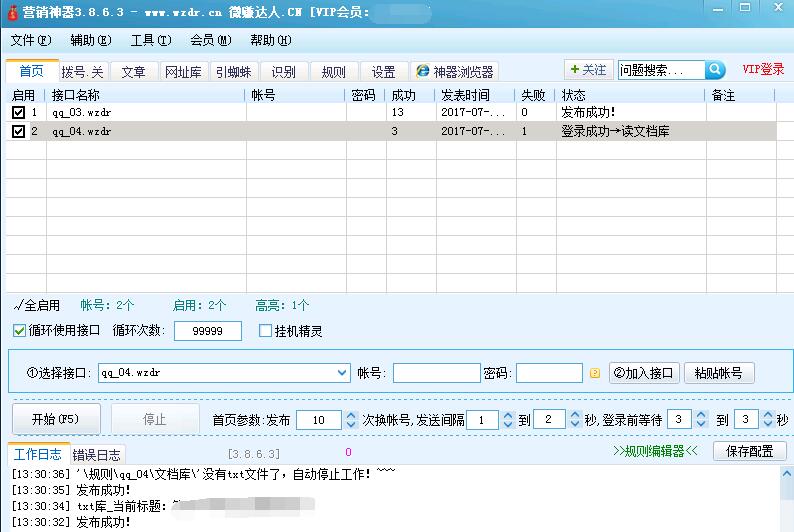Enable the 挂机精灵 checkbox
Viewport: 794px width, 532px height.
(266, 331)
